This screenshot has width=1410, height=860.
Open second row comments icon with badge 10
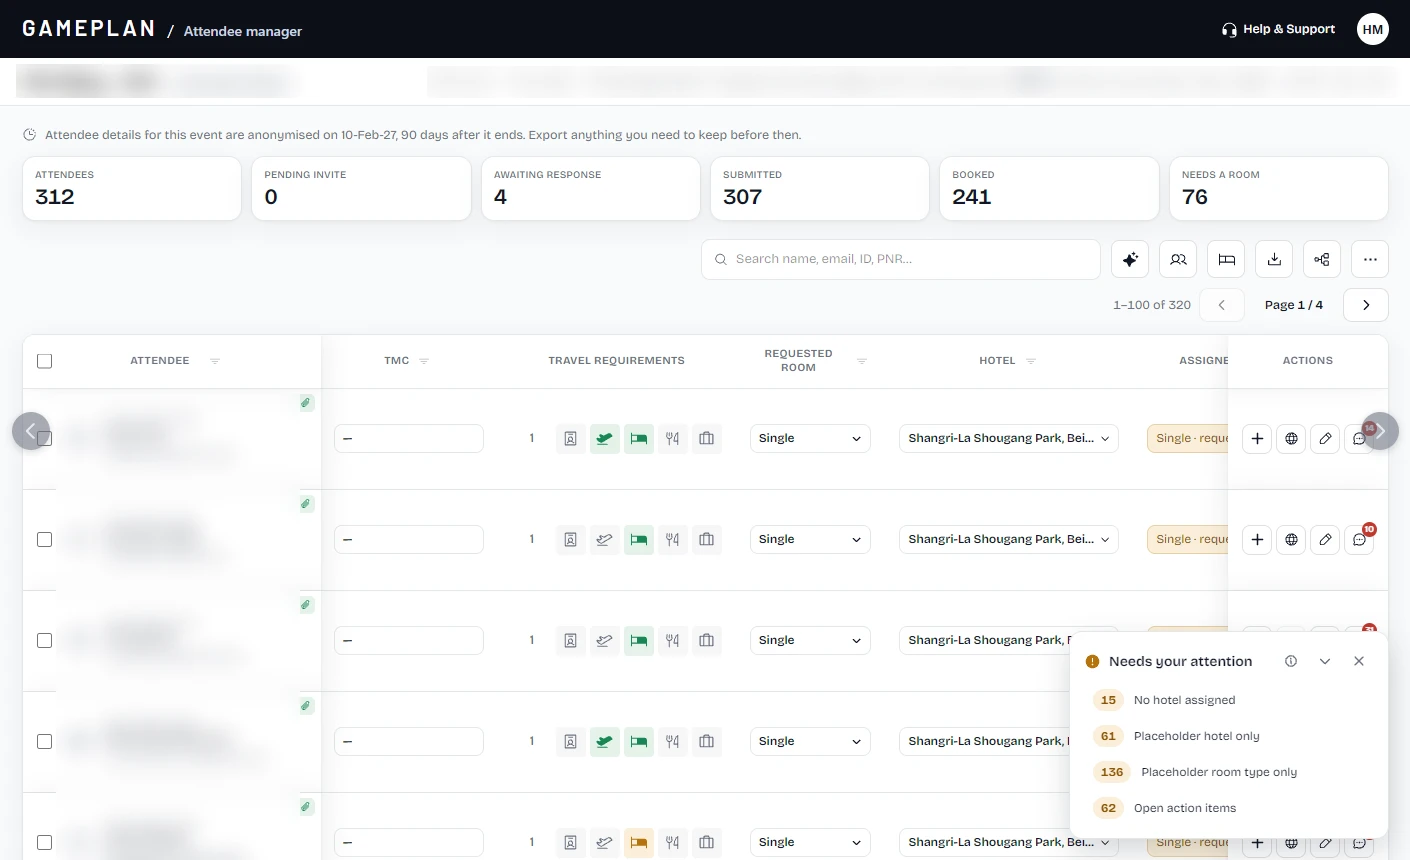tap(1359, 539)
